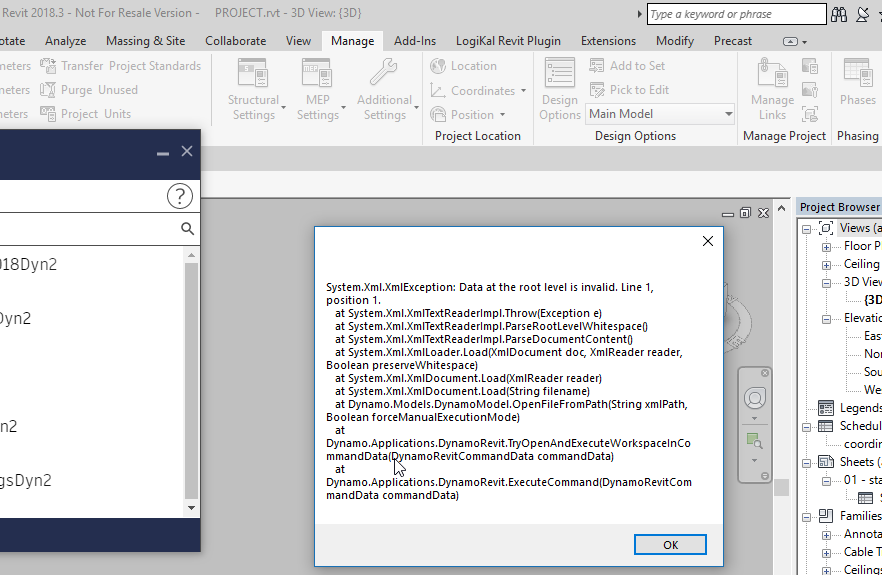The height and width of the screenshot is (575, 882).
Task: Switch to LogiKal Revit Plugin tab
Action: (x=508, y=41)
